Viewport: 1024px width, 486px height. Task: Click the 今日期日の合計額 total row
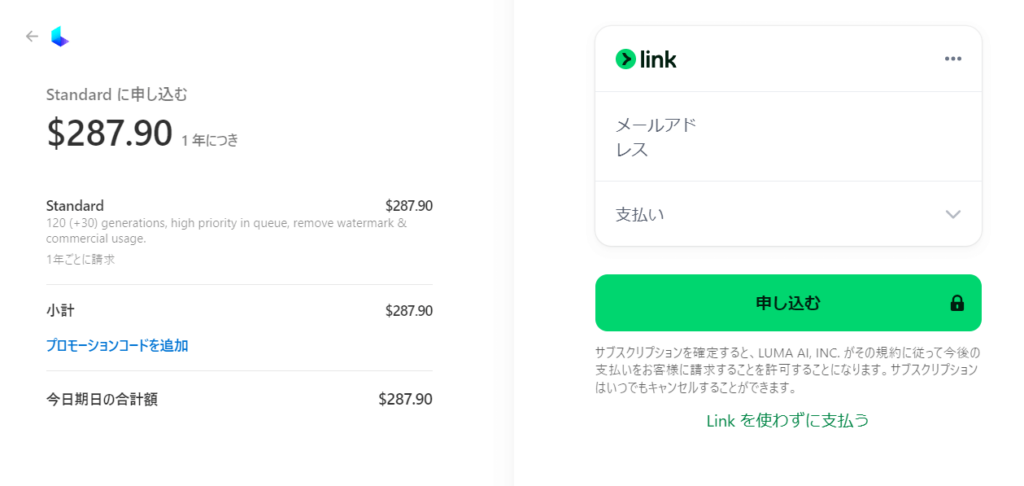[x=239, y=399]
